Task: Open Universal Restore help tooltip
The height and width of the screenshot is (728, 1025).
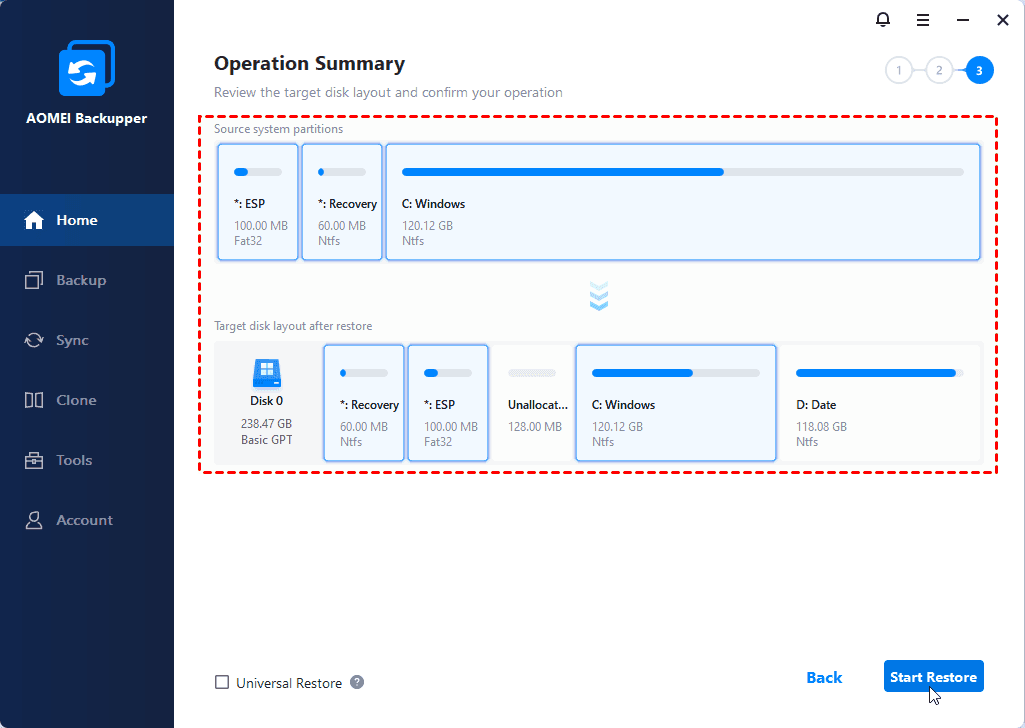Action: [357, 682]
